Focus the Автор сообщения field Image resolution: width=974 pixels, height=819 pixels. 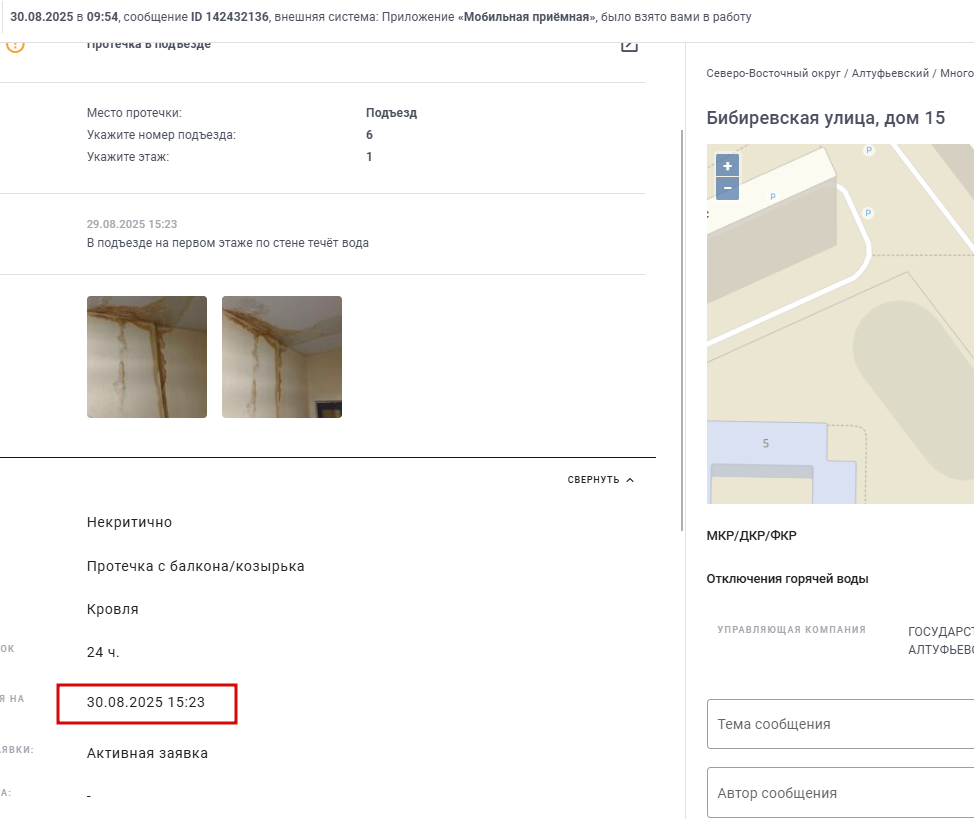840,793
